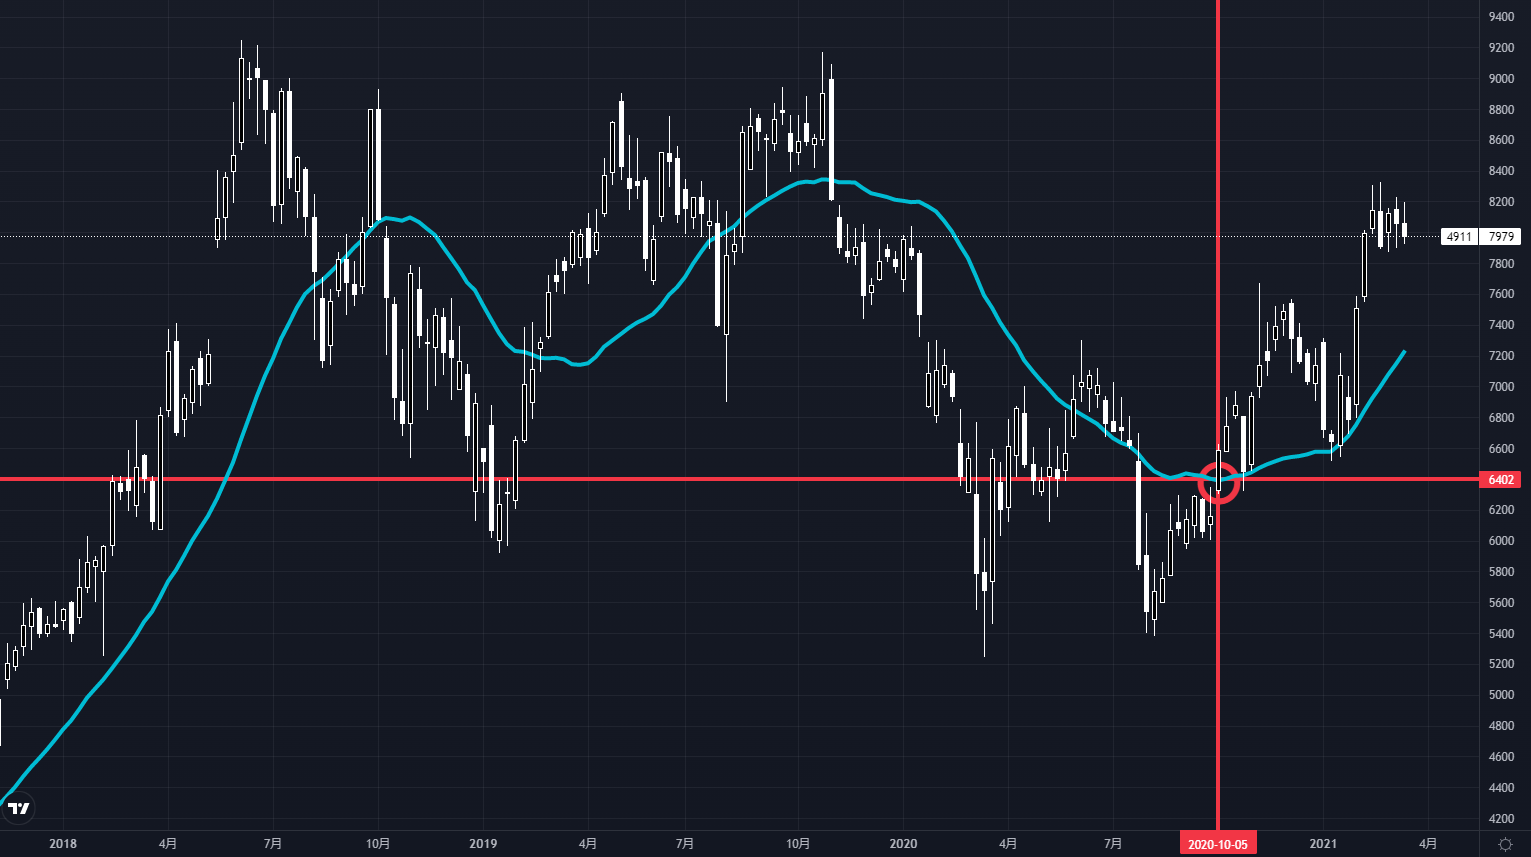Click the 2019 label on time axis
Image resolution: width=1531 pixels, height=857 pixels.
point(483,844)
